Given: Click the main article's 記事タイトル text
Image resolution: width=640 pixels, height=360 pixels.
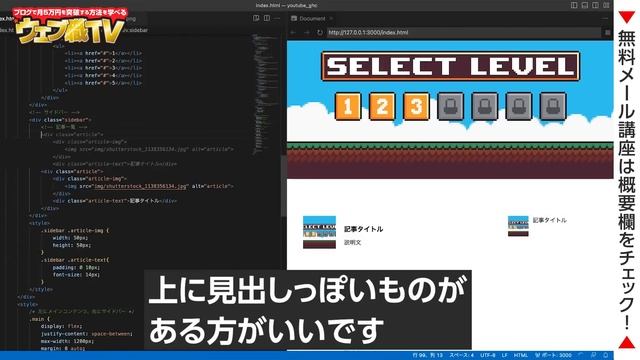Looking at the screenshot, I should [363, 229].
